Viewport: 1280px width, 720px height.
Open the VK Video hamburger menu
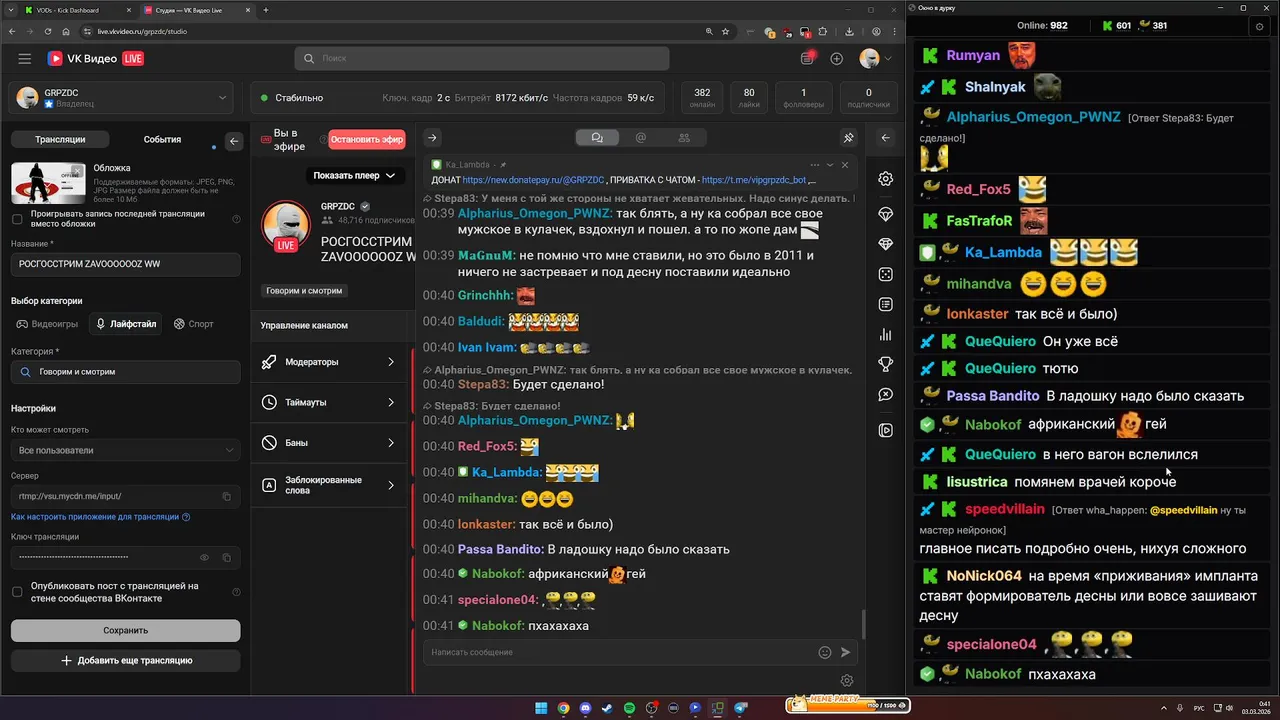click(x=24, y=59)
